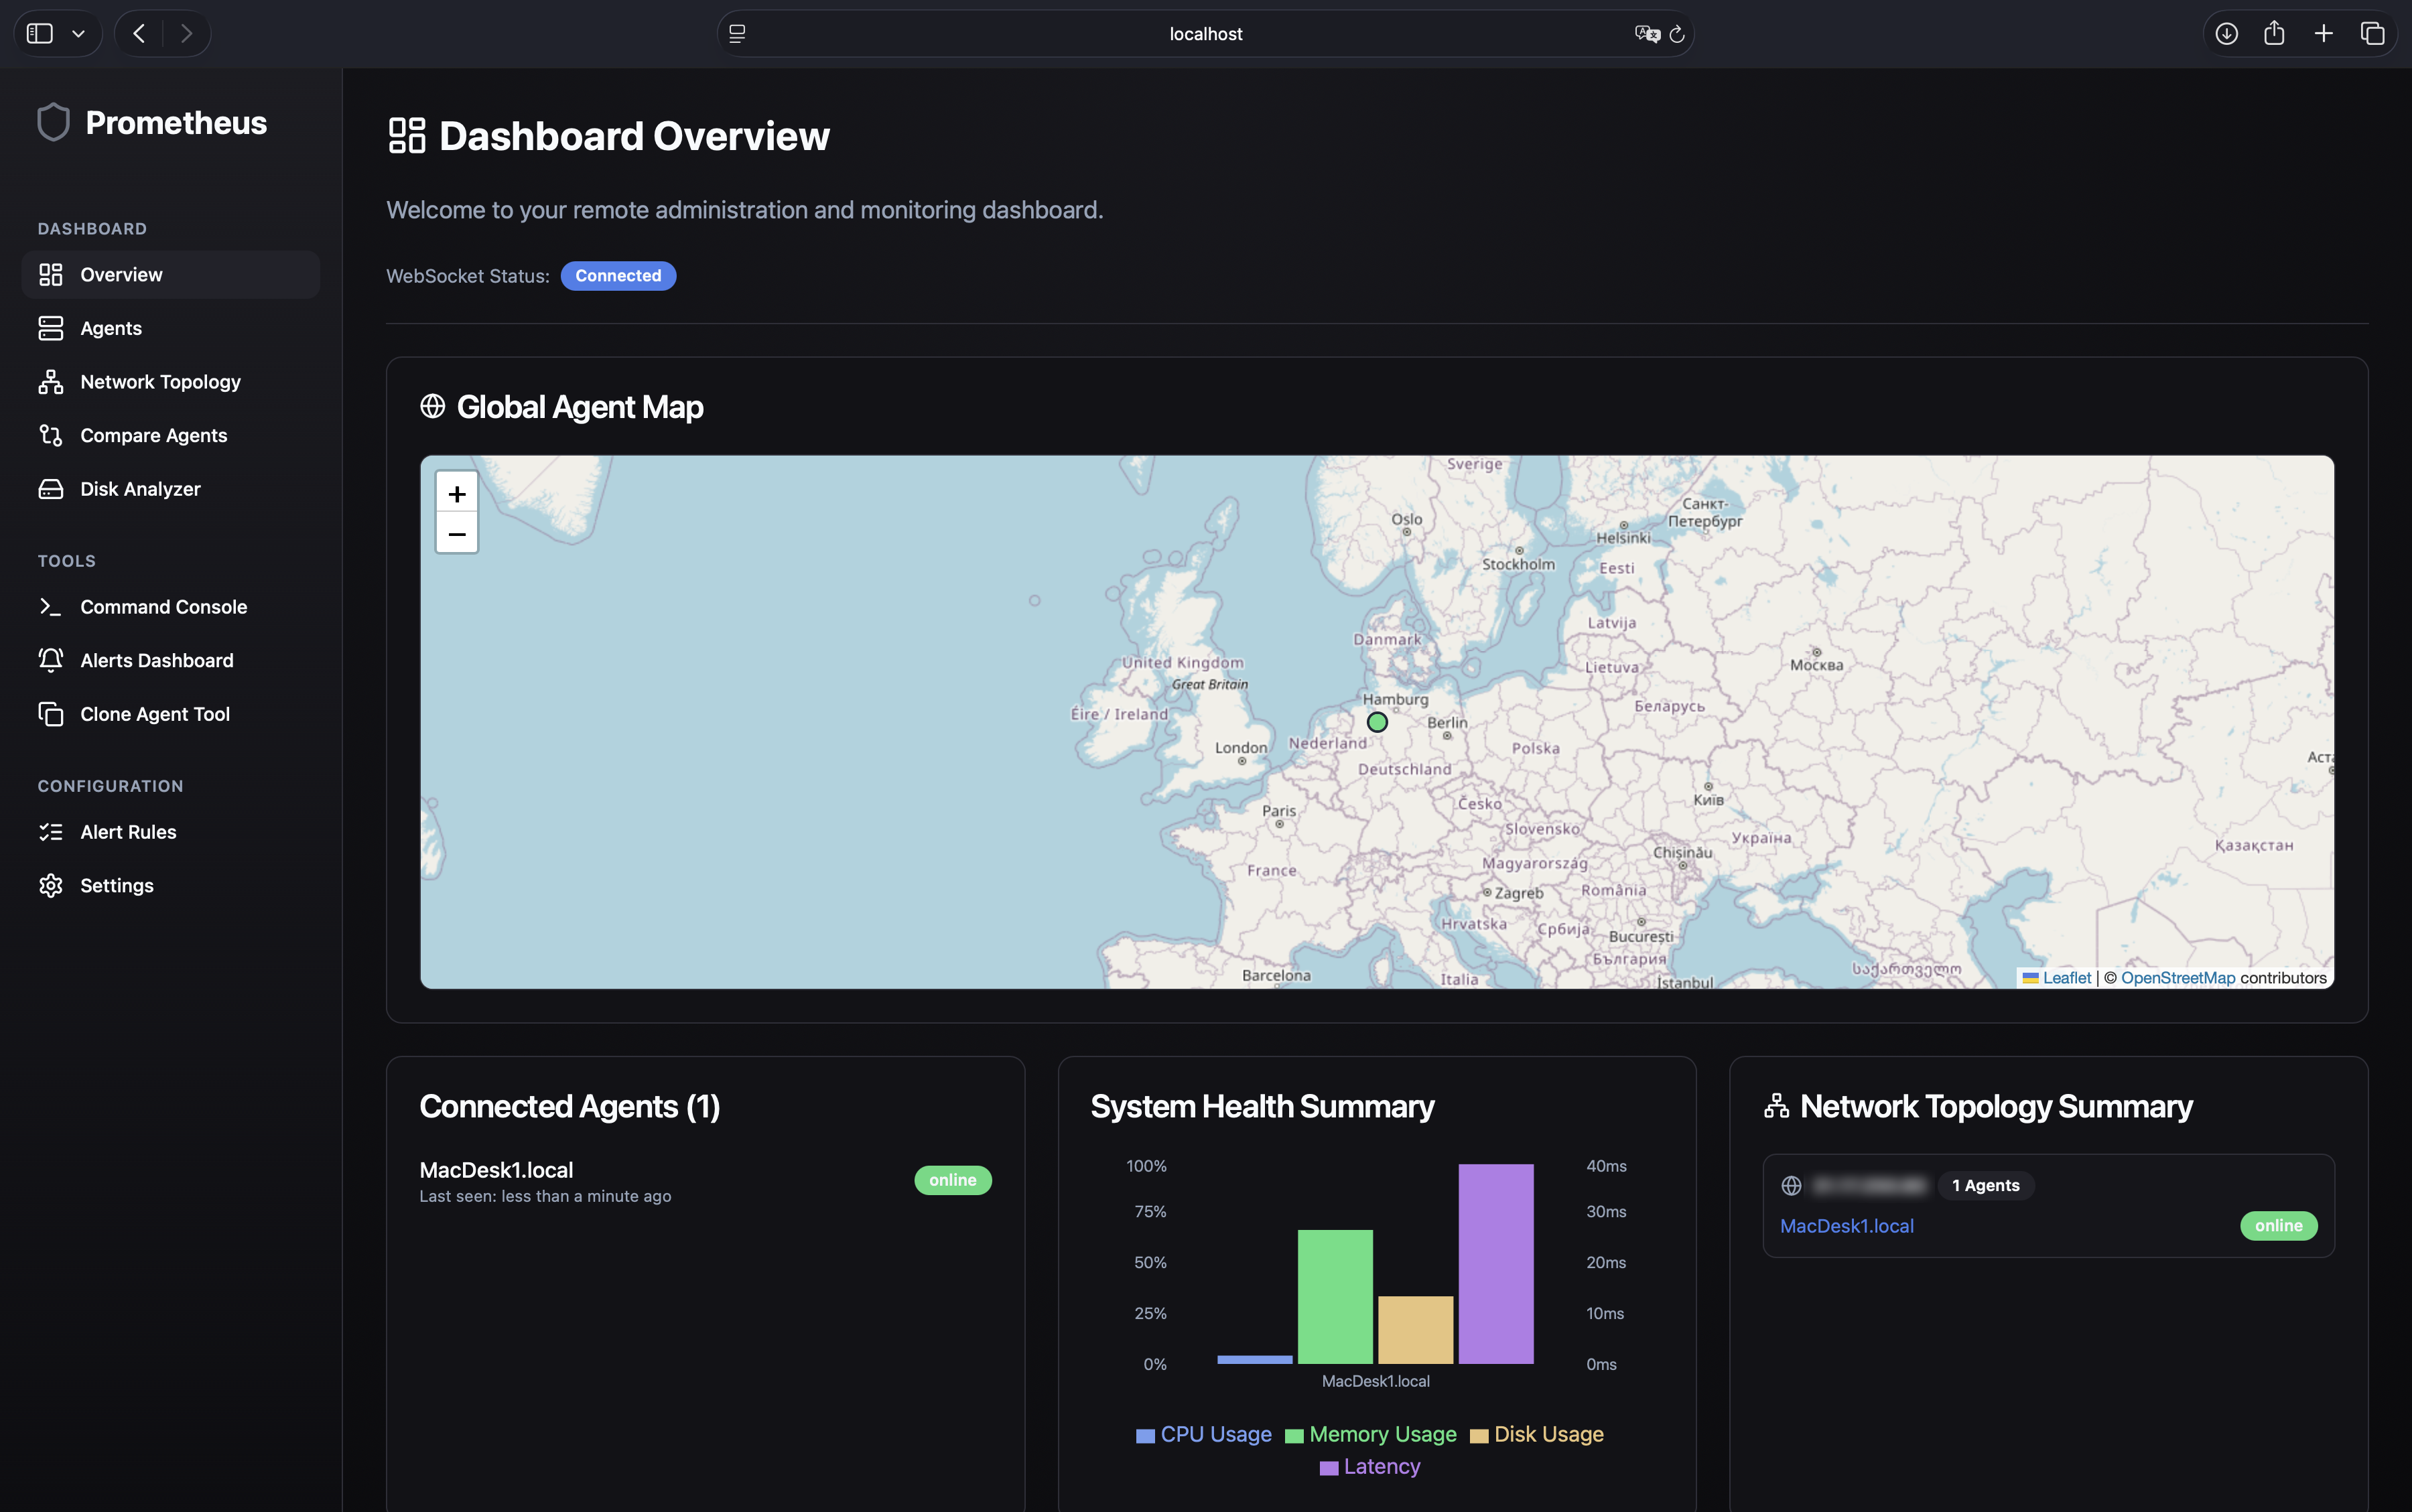Select the Compare Agents tool
The width and height of the screenshot is (2412, 1512).
click(153, 434)
